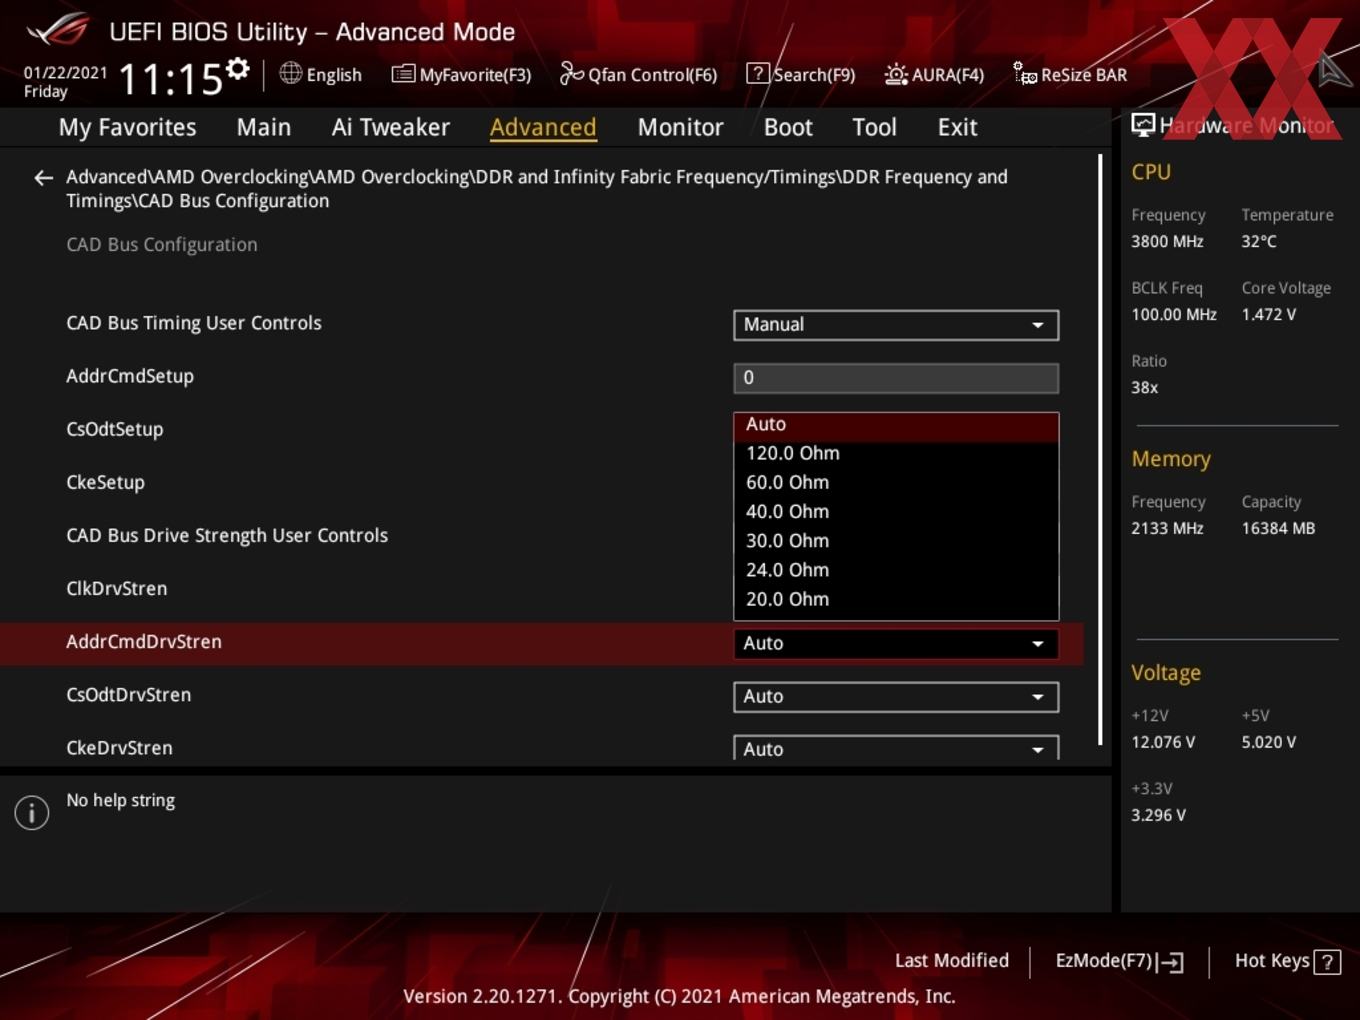Click Last Modified button

(x=952, y=961)
